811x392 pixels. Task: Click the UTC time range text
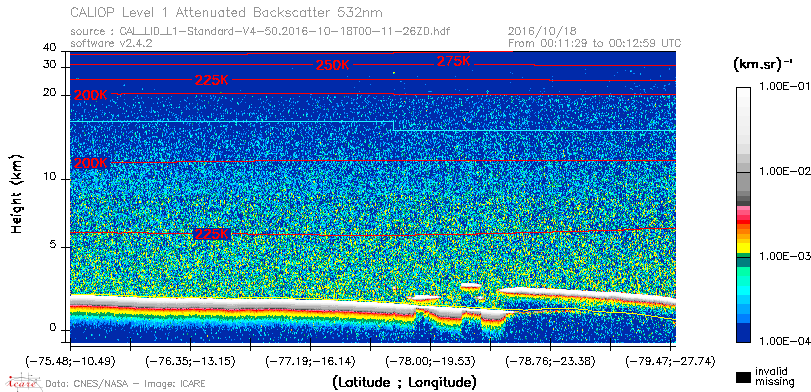pyautogui.click(x=595, y=43)
